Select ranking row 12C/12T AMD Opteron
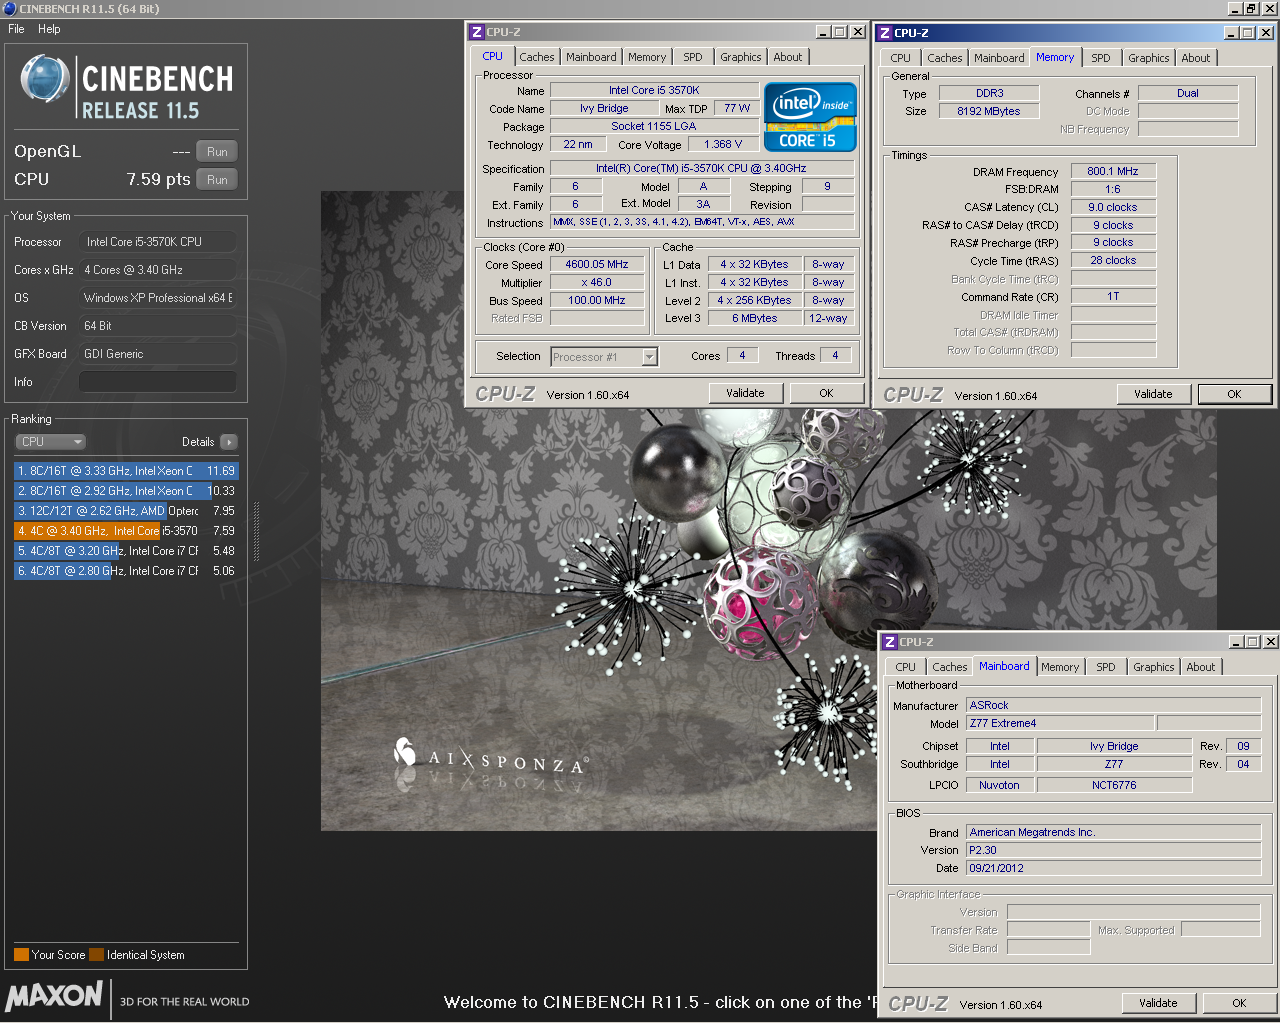The width and height of the screenshot is (1280, 1024). coord(126,511)
